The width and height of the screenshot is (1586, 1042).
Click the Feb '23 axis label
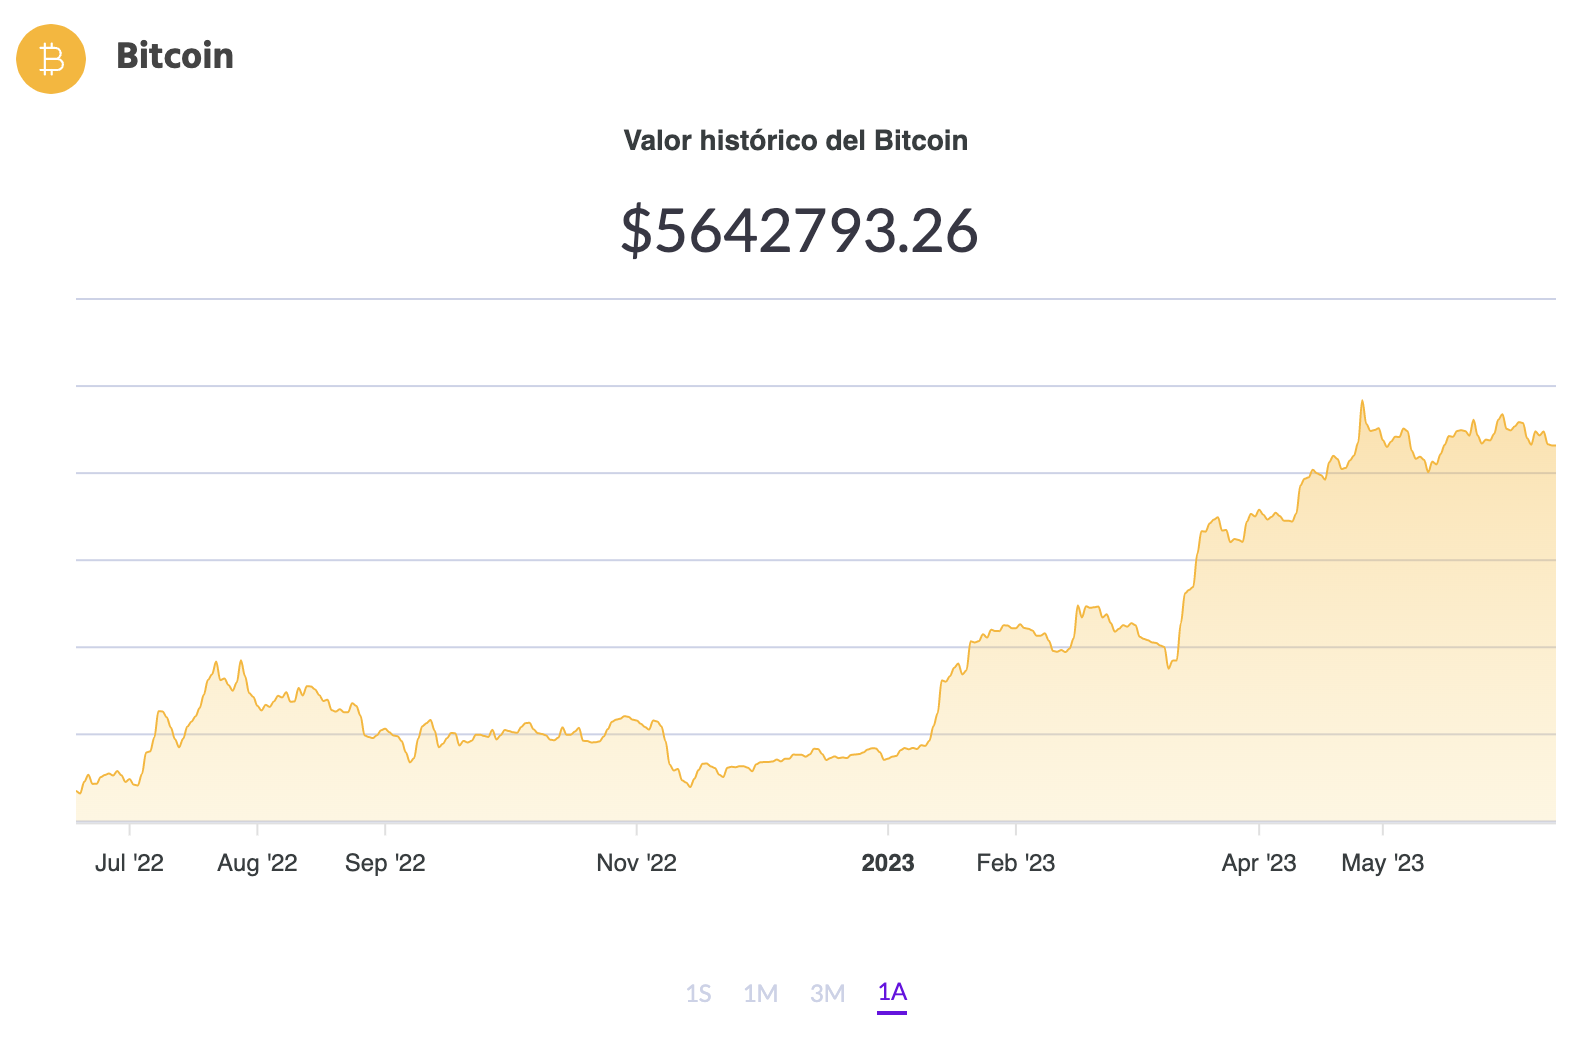(1014, 863)
